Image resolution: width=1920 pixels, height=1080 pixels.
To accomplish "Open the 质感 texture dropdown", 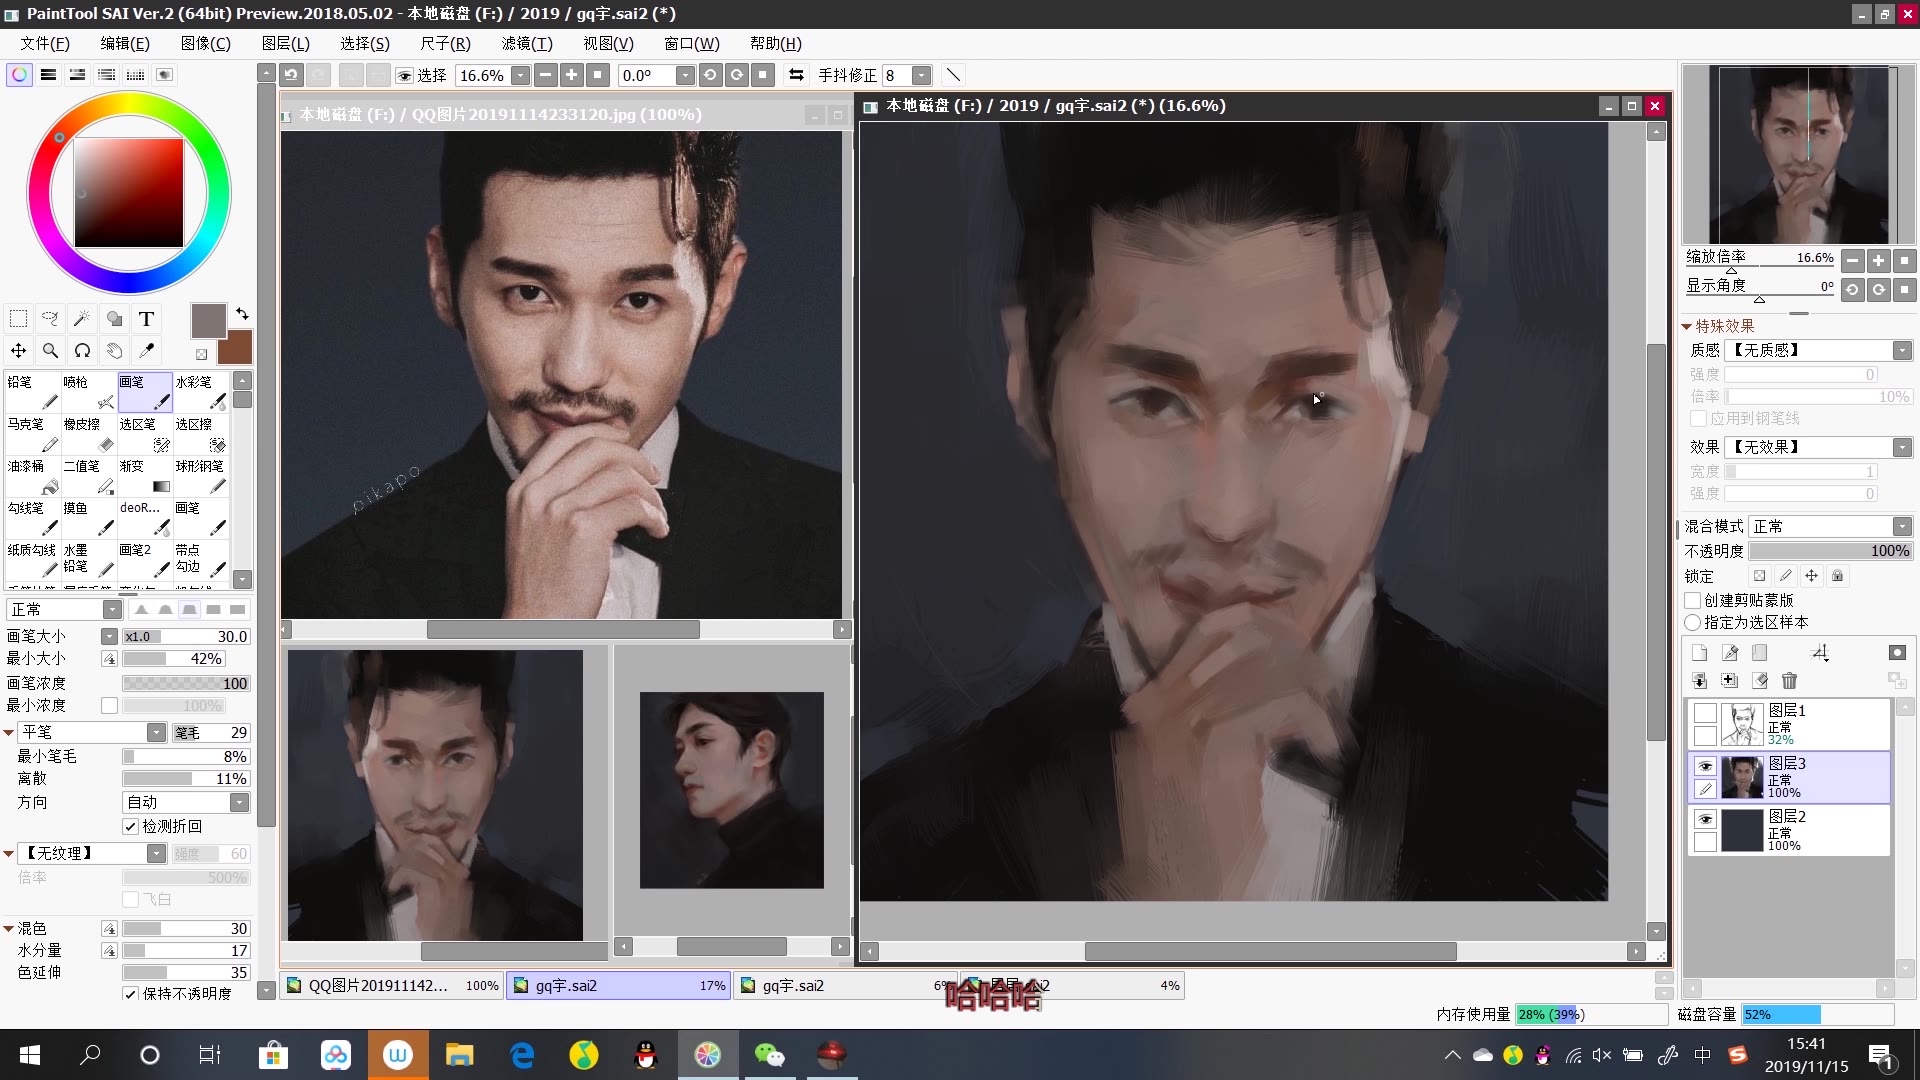I will (1902, 350).
